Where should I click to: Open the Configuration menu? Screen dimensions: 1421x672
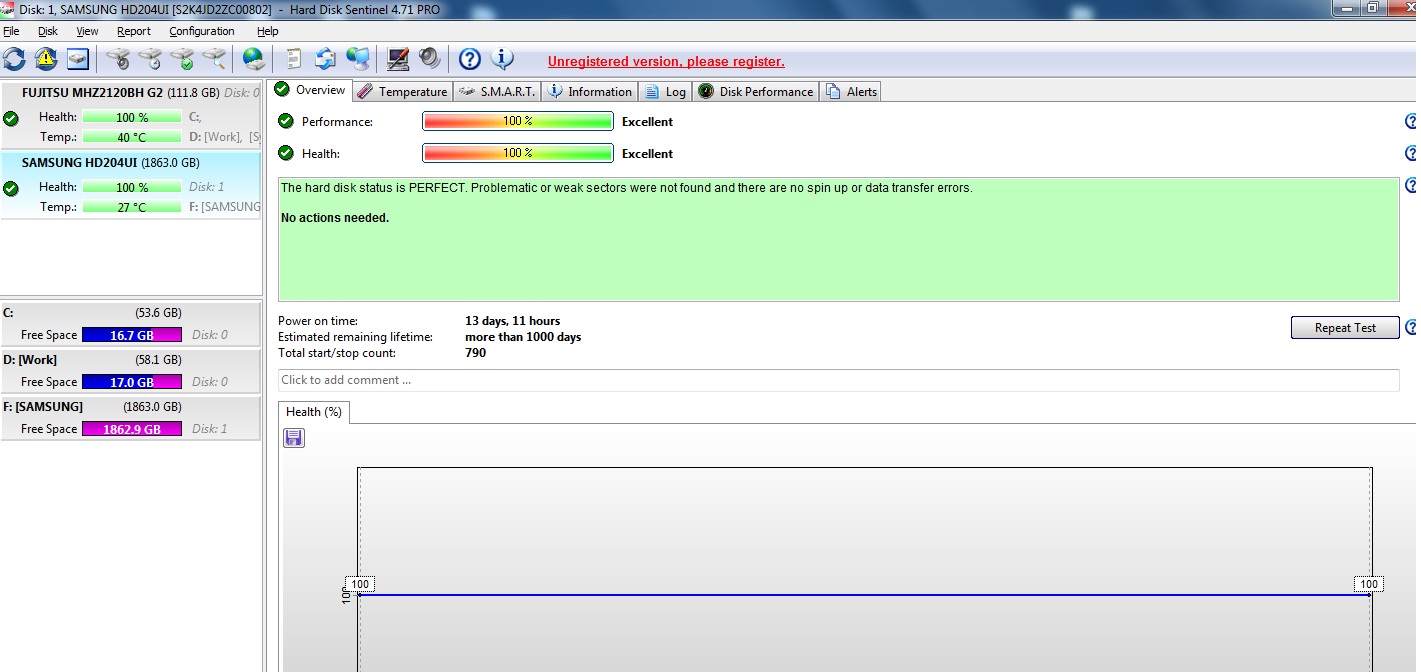click(x=202, y=31)
